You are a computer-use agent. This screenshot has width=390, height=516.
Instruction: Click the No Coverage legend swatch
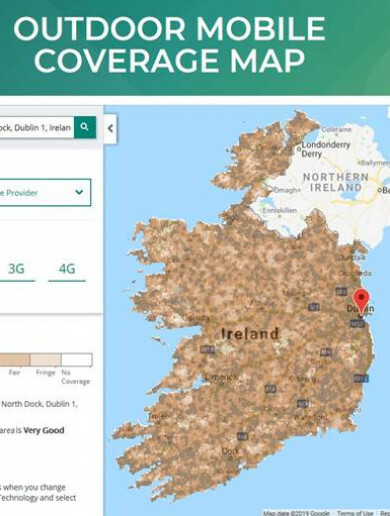(x=77, y=360)
